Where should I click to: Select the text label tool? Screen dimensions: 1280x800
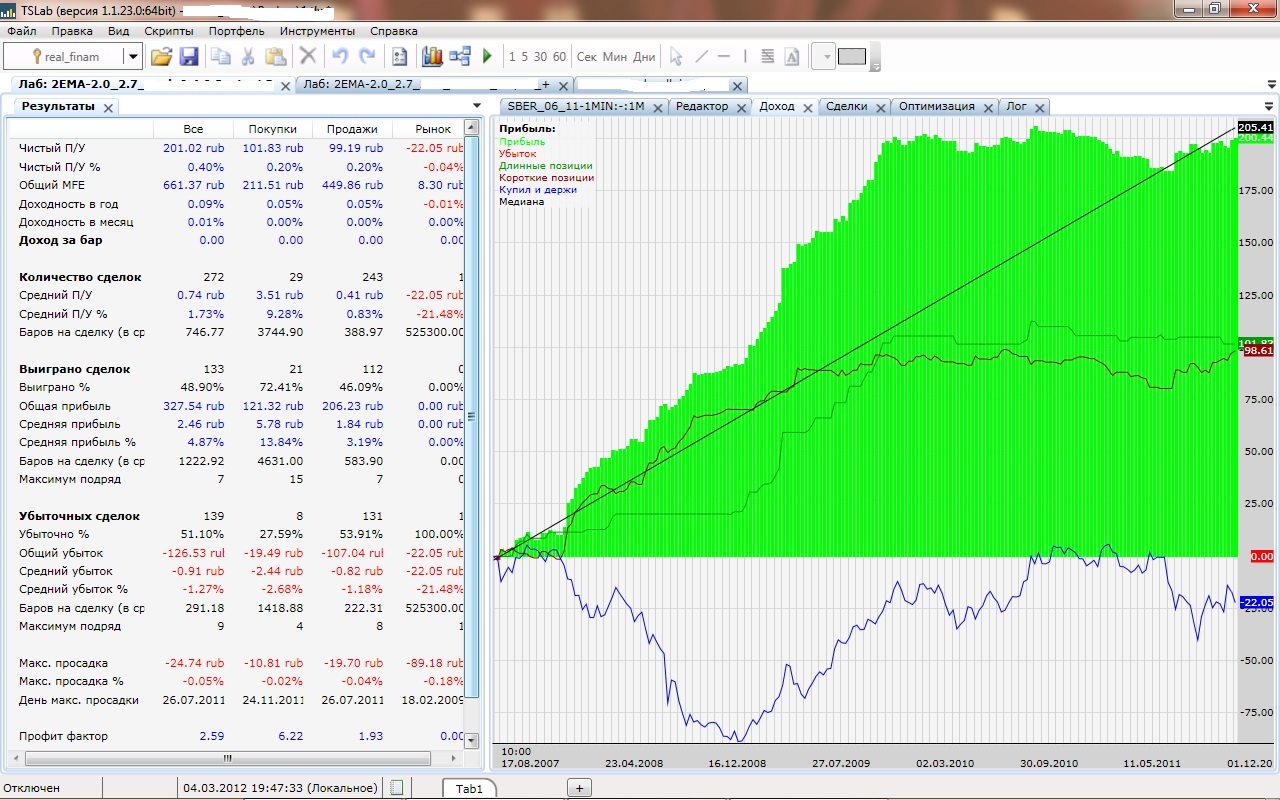pyautogui.click(x=792, y=57)
